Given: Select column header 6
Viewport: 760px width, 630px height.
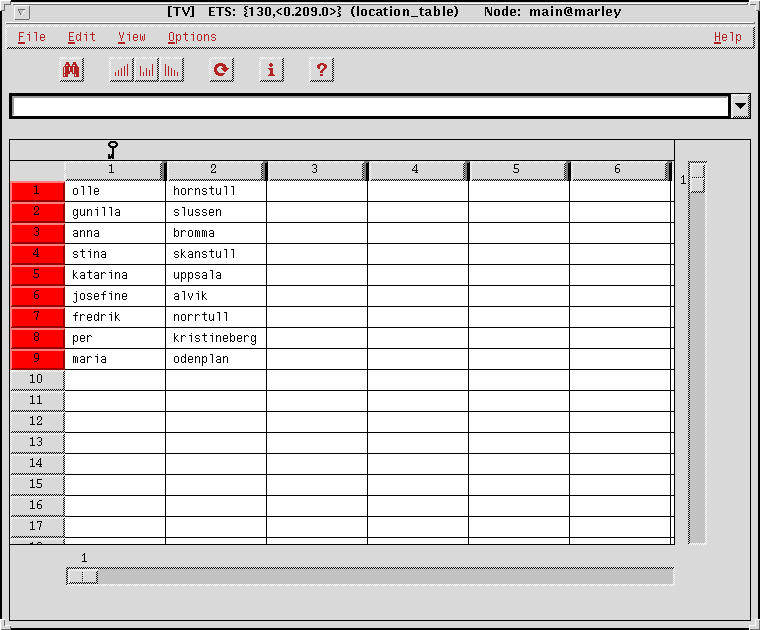Looking at the screenshot, I should tap(620, 170).
